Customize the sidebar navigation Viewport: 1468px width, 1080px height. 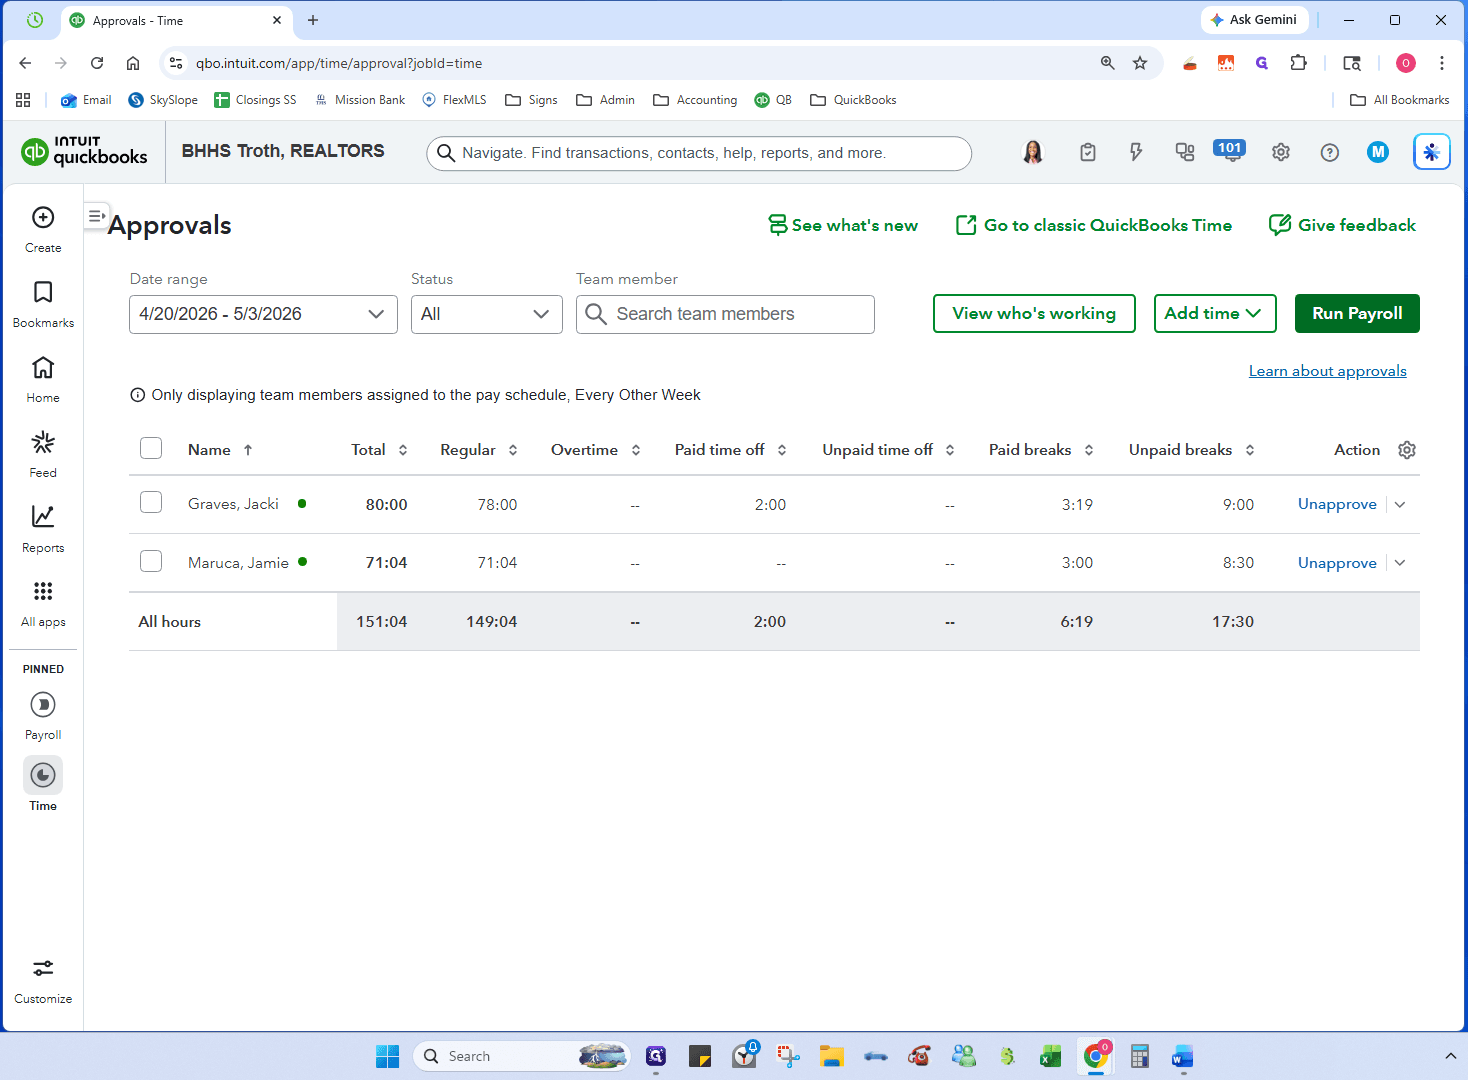click(x=43, y=981)
